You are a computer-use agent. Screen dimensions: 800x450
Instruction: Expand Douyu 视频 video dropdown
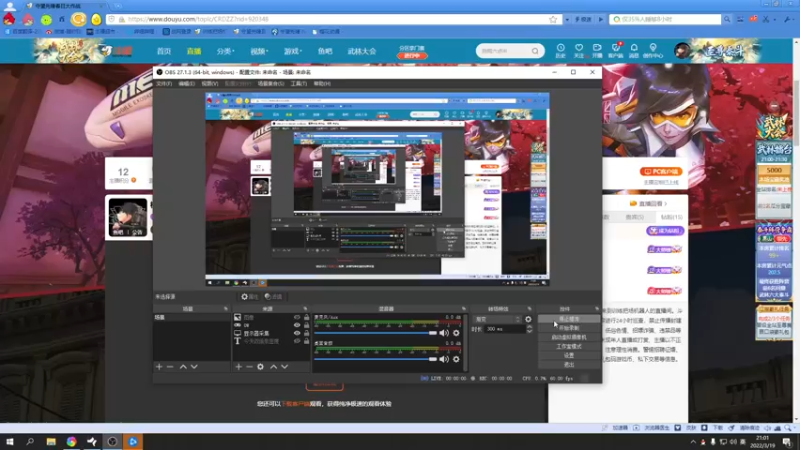tap(259, 51)
